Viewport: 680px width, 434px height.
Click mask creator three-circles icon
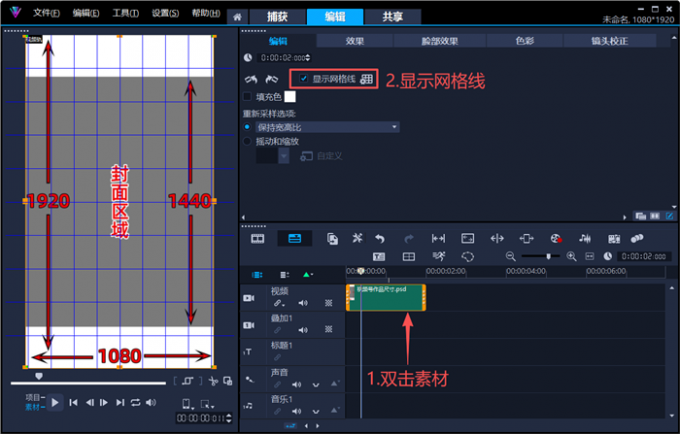click(637, 238)
